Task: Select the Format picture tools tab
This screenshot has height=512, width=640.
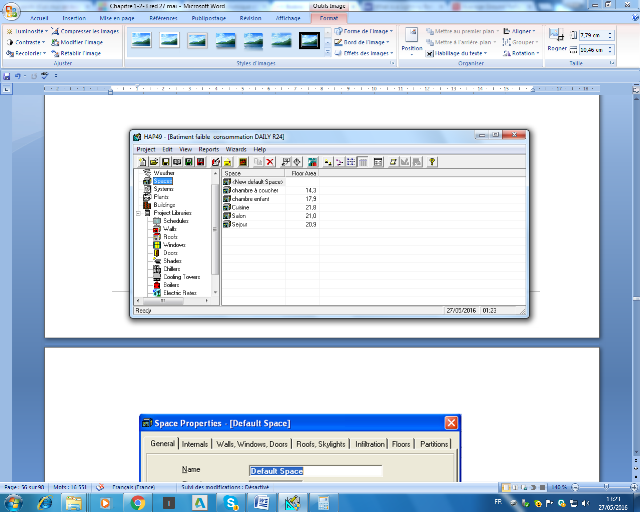Action: click(329, 18)
